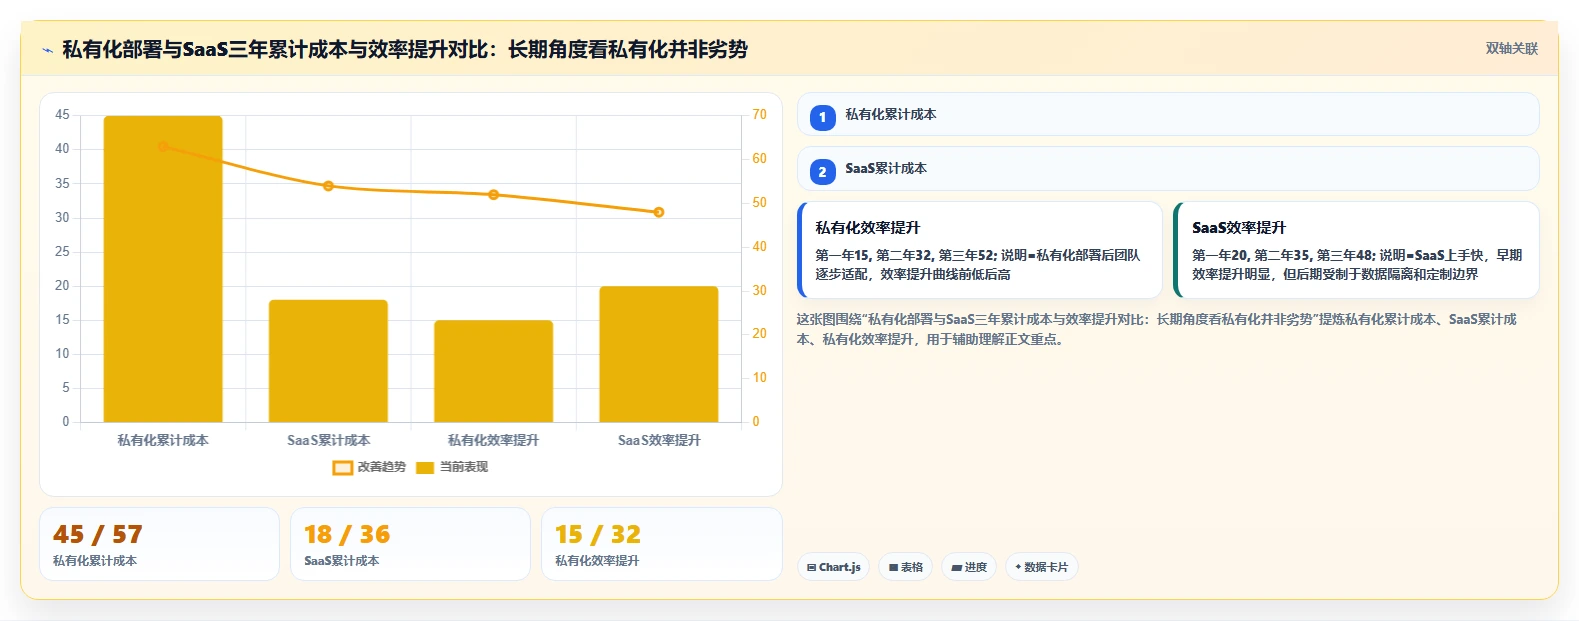Click the 双轴关联 label in header

point(1511,48)
